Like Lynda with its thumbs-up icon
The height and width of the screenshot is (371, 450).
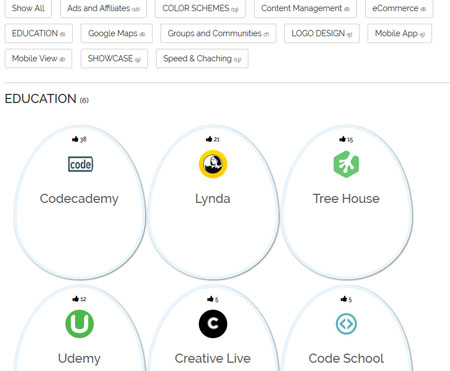tap(209, 139)
